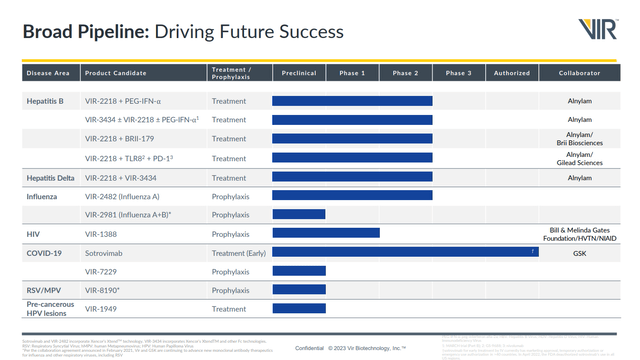Image resolution: width=640 pixels, height=360 pixels.
Task: Select the 'Hepatitis Delta' disease area cell
Action: (x=50, y=178)
